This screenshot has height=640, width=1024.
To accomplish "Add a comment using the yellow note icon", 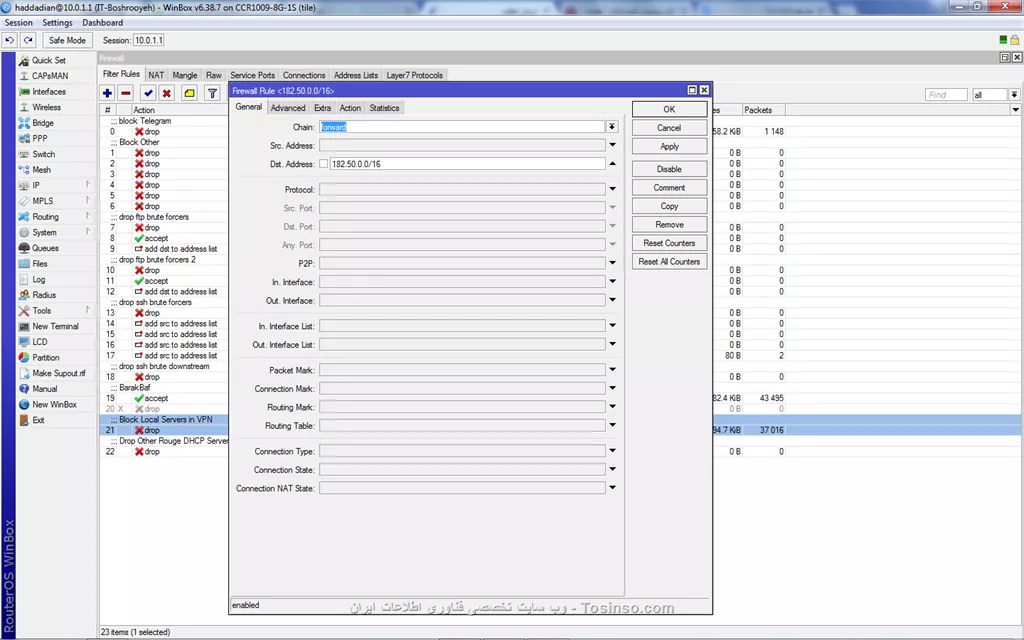I will coord(189,93).
